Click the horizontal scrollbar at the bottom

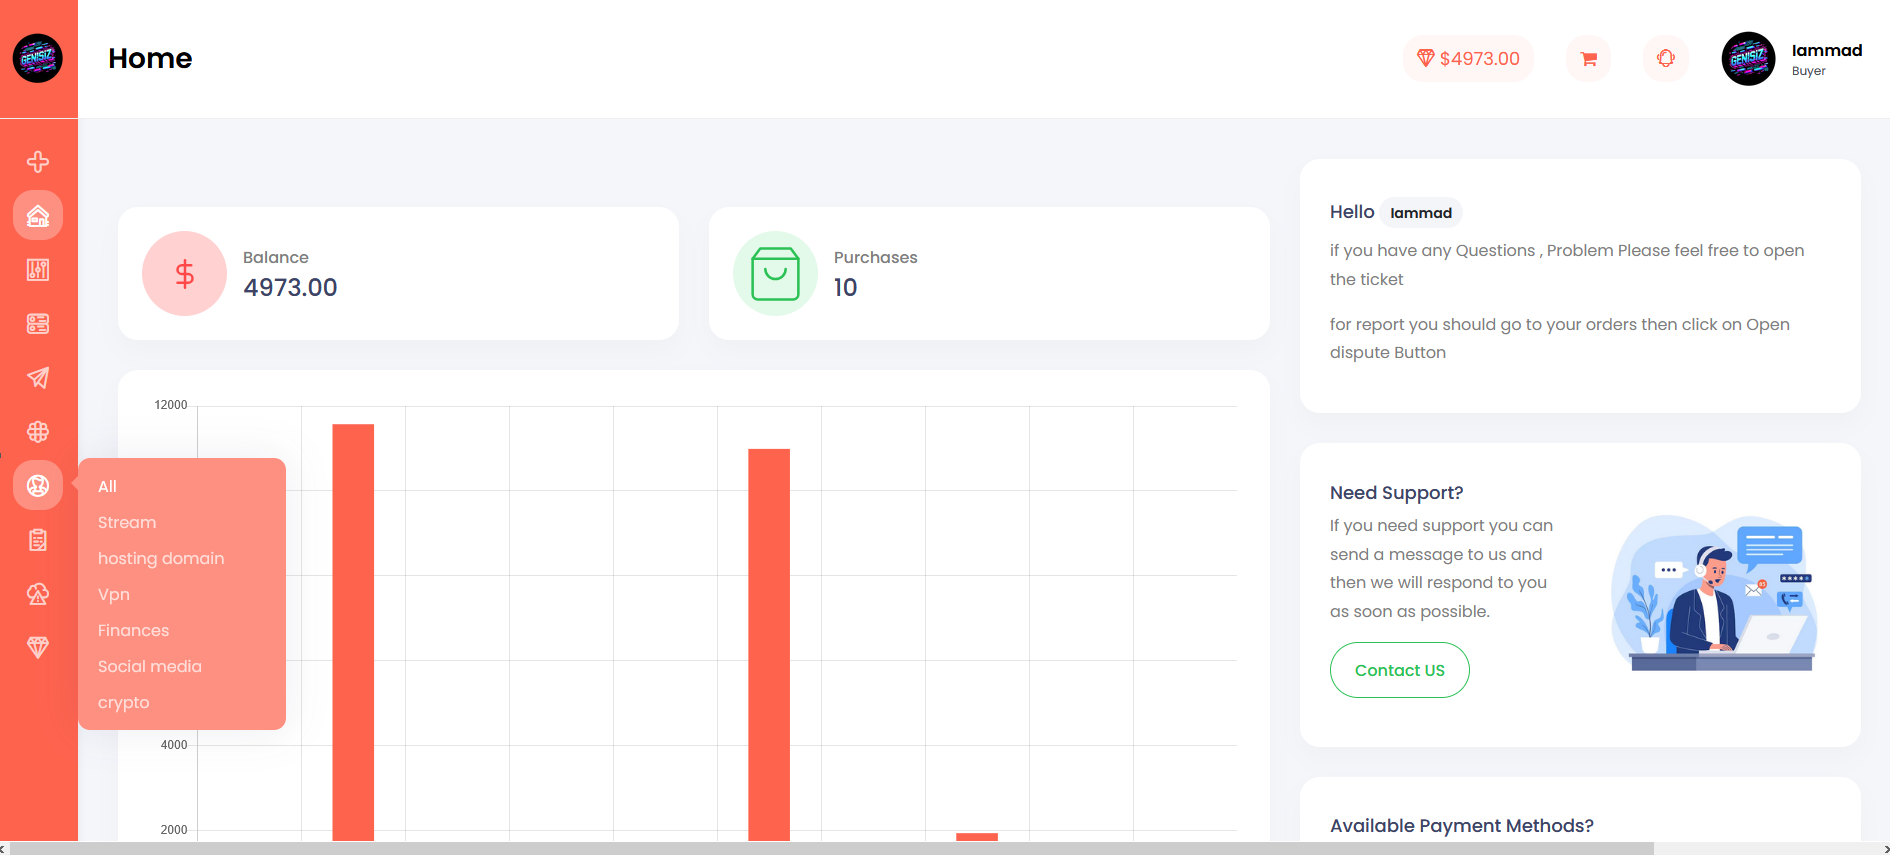pyautogui.click(x=830, y=848)
